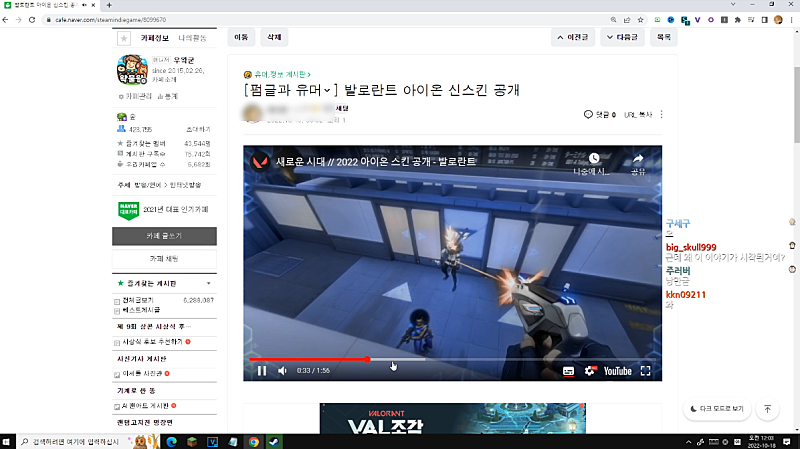
Task: Click the 우리카페앱 수 row
Action: [164, 164]
